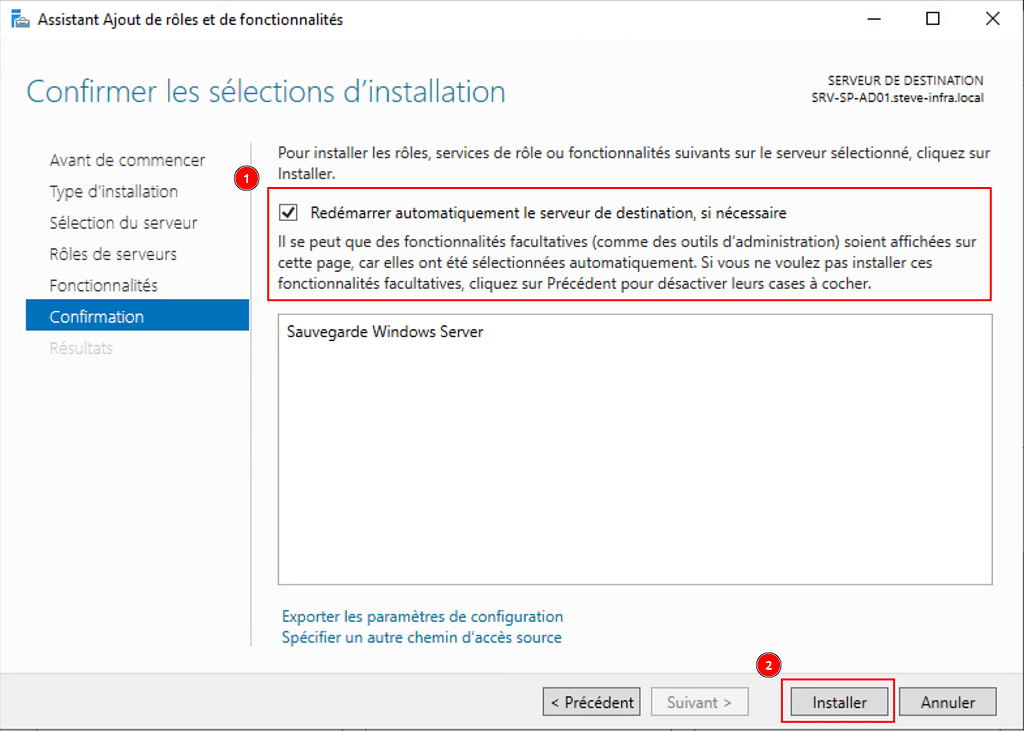Open the Type d'installation step
This screenshot has width=1024, height=731.
(113, 191)
